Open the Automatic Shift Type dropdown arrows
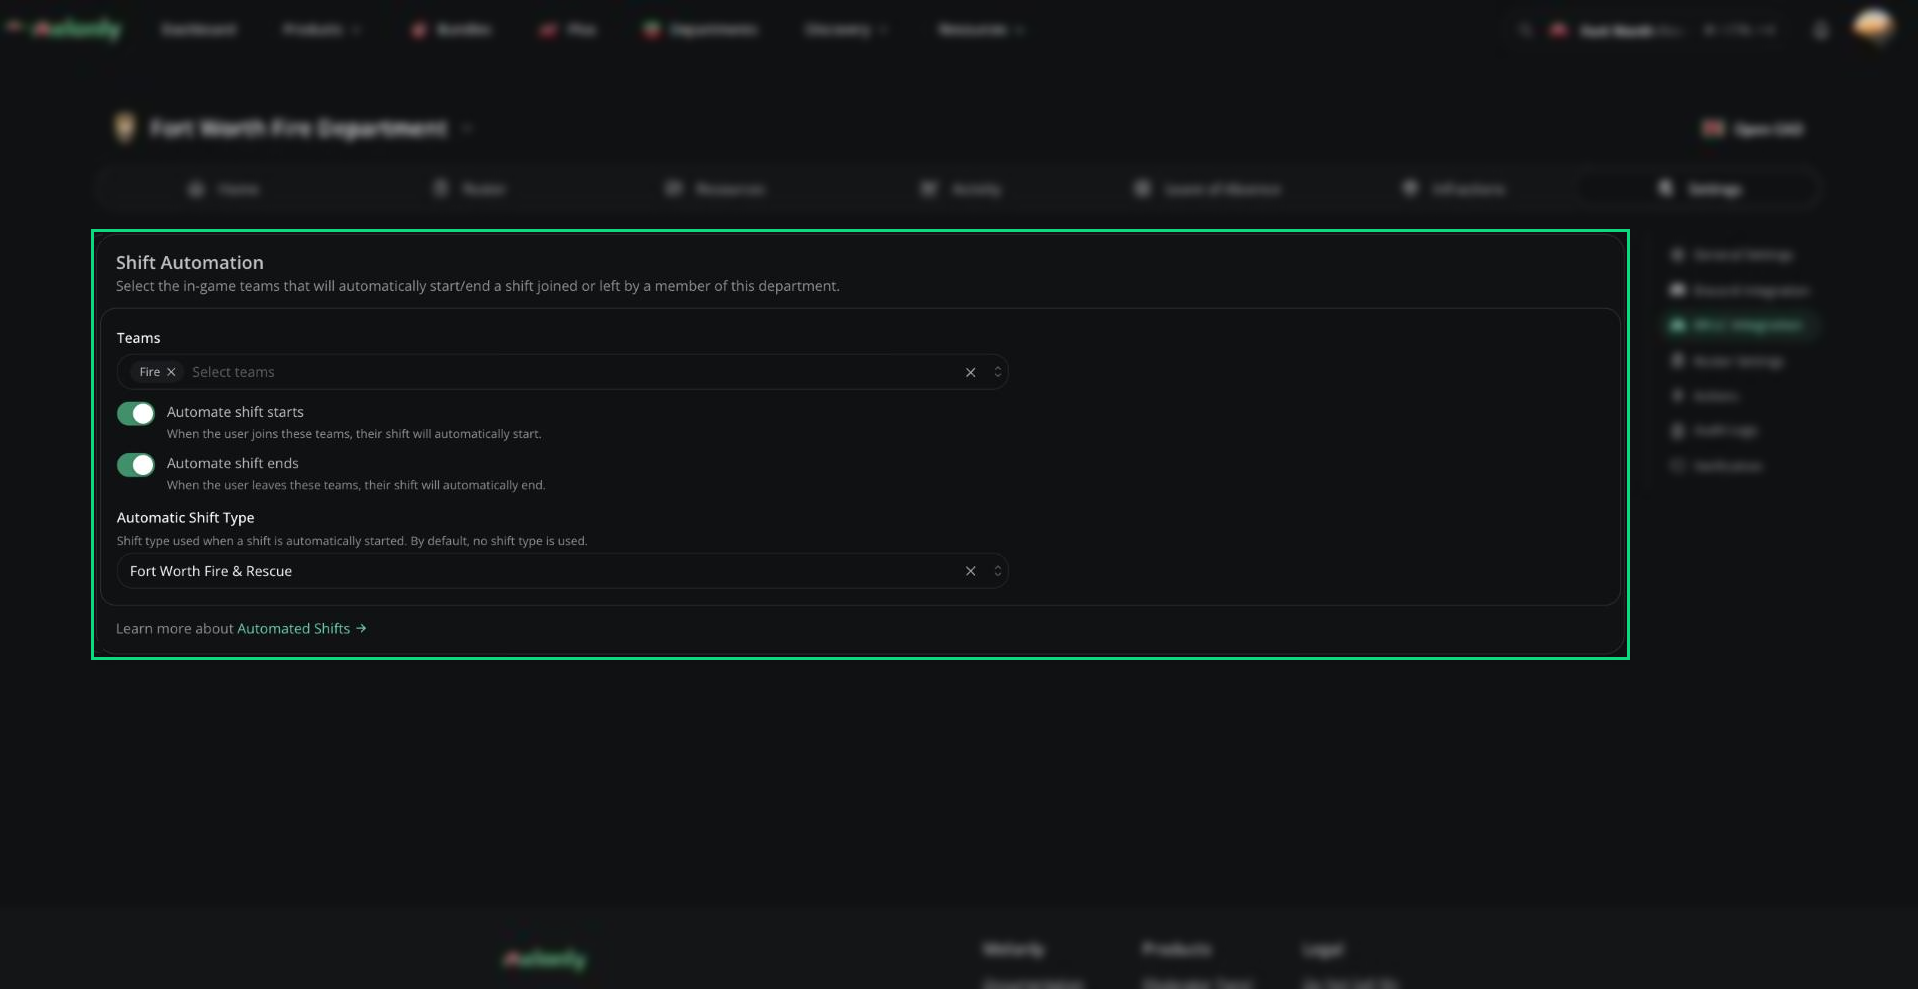1918x989 pixels. [x=997, y=571]
